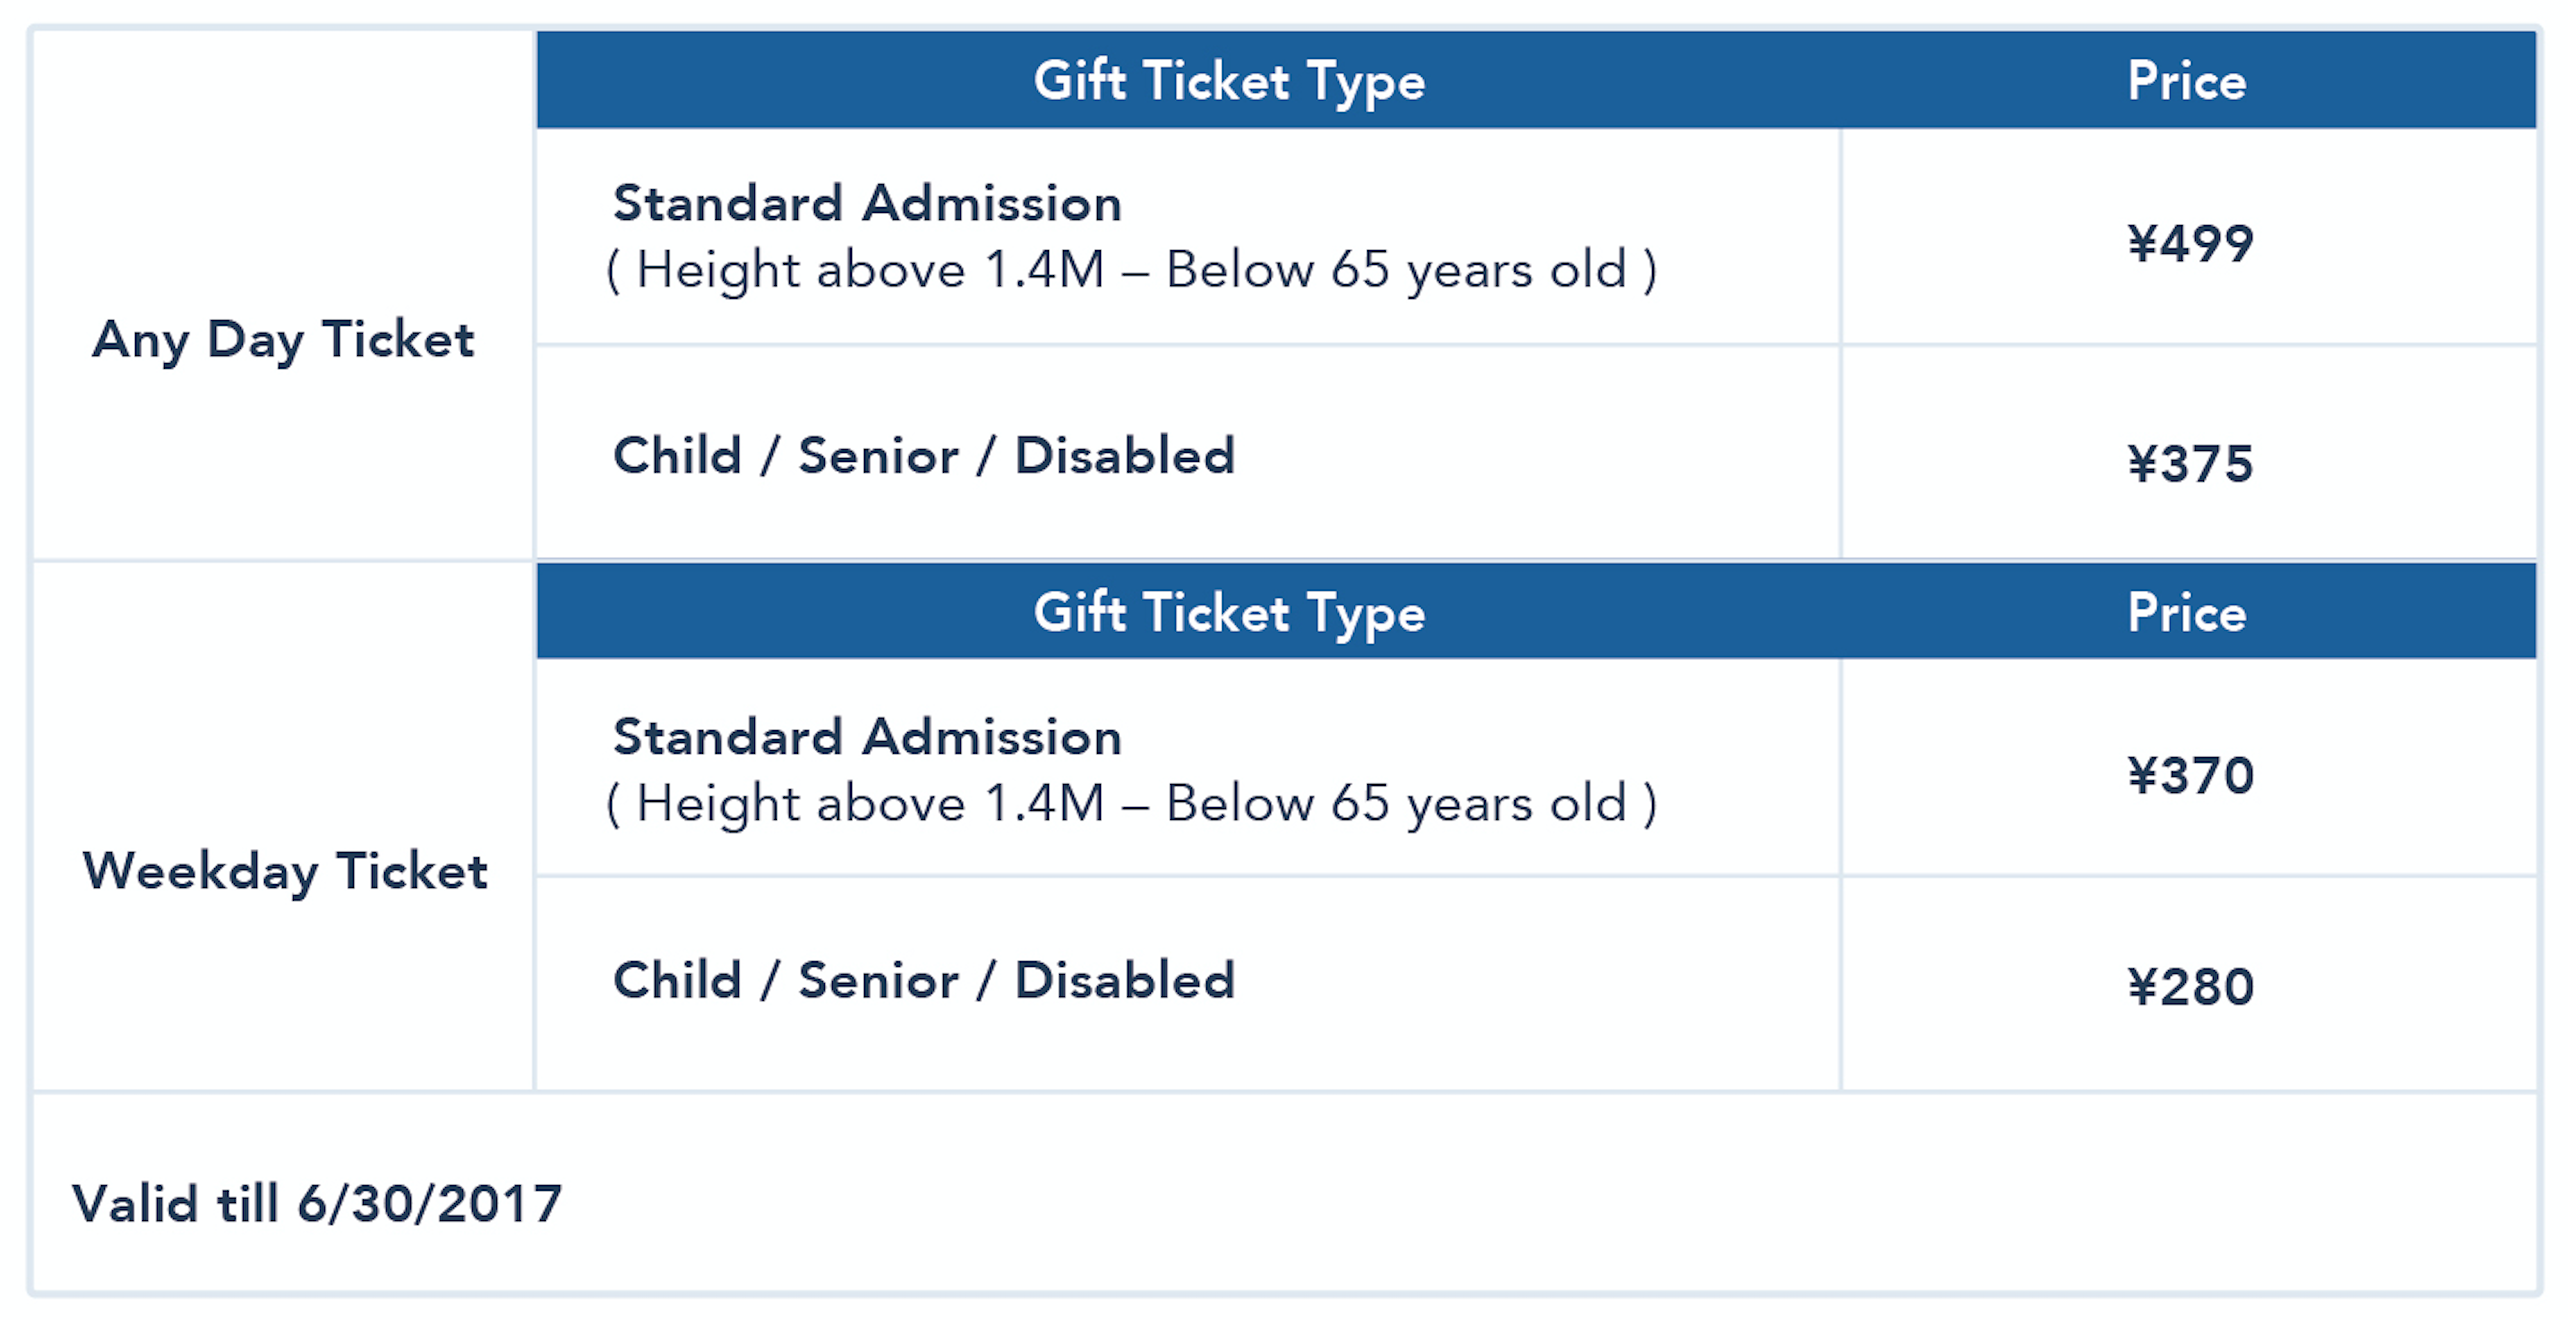This screenshot has width=2568, height=1320.
Task: Click Standard Admission under Weekday Ticket
Action: [867, 737]
